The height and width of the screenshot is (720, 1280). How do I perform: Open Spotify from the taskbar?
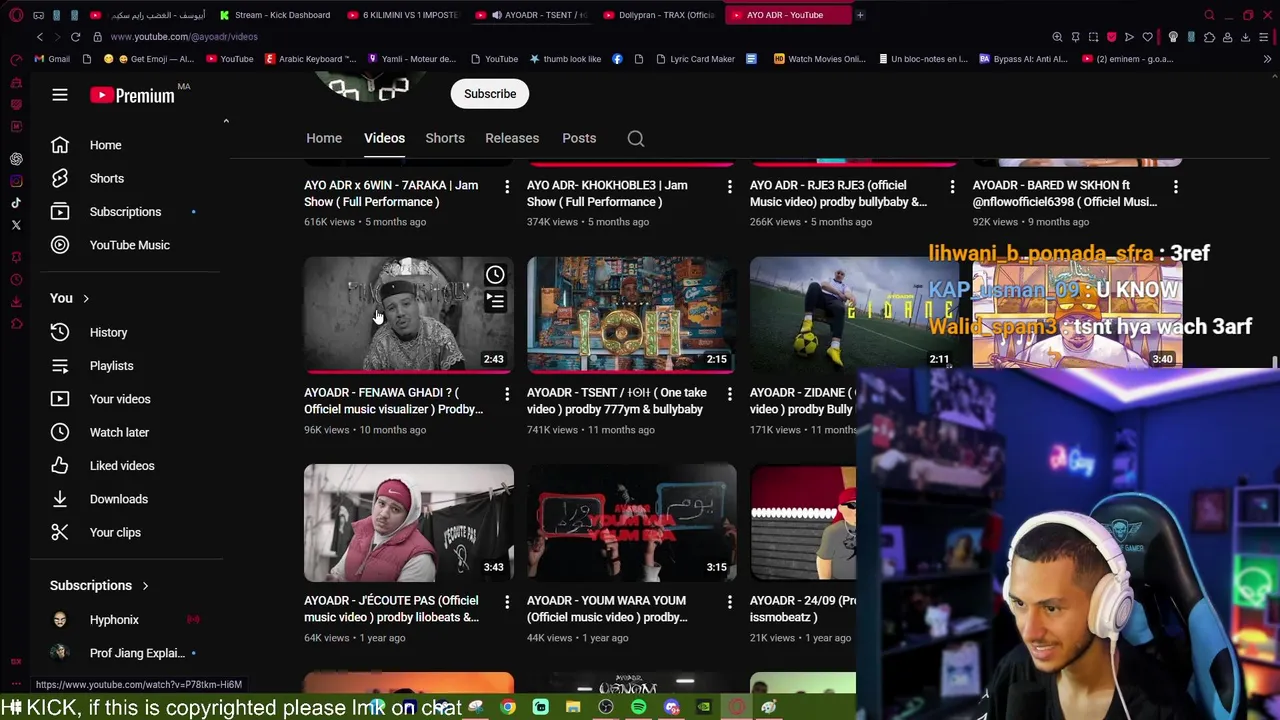(x=638, y=708)
